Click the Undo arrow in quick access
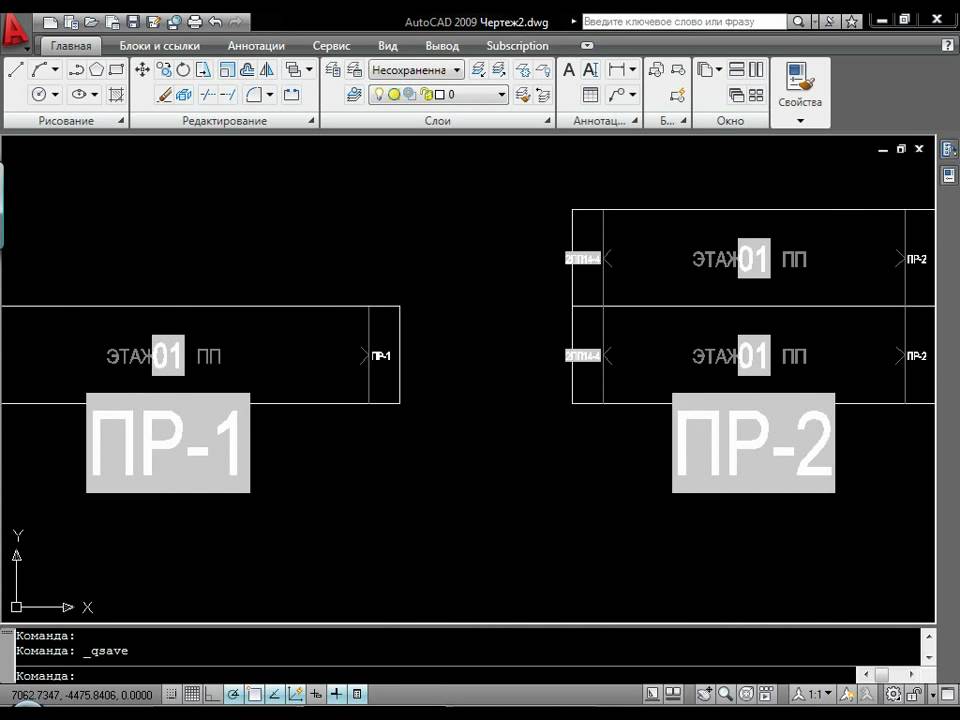Screen dimensions: 960x720 [x=215, y=22]
